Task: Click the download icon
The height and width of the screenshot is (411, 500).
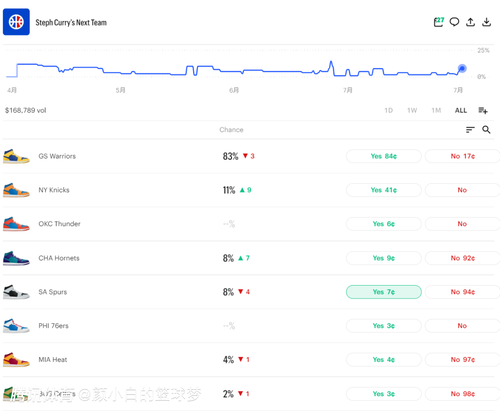Action: [487, 22]
